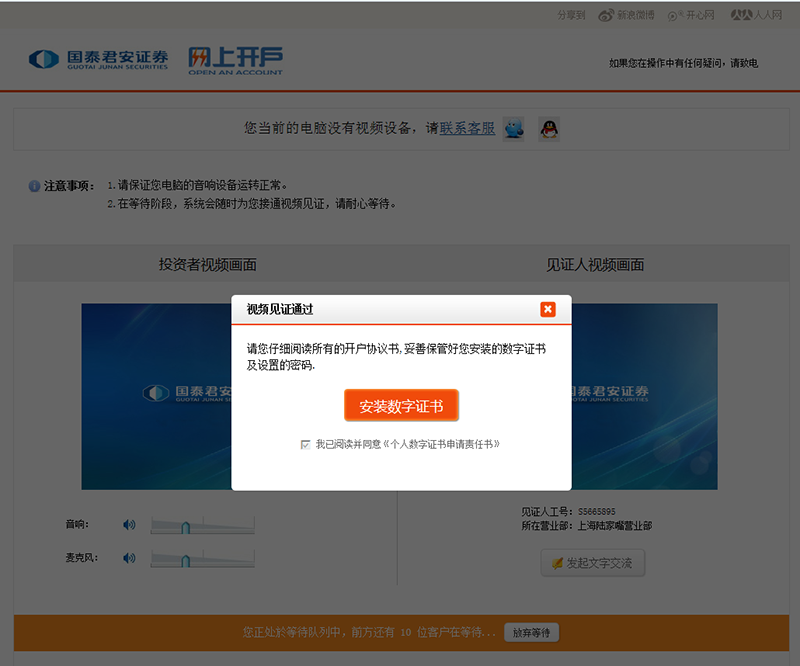Click the 联系客服 link
Screen dimensions: 800x666
point(467,128)
